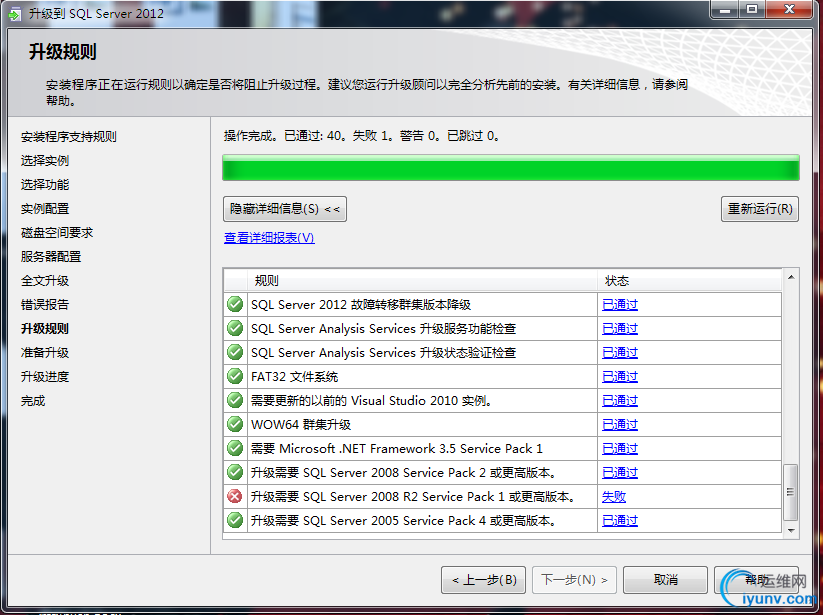Select 全文升级 step in sidebar
Viewport: 823px width, 615px height.
[x=45, y=281]
